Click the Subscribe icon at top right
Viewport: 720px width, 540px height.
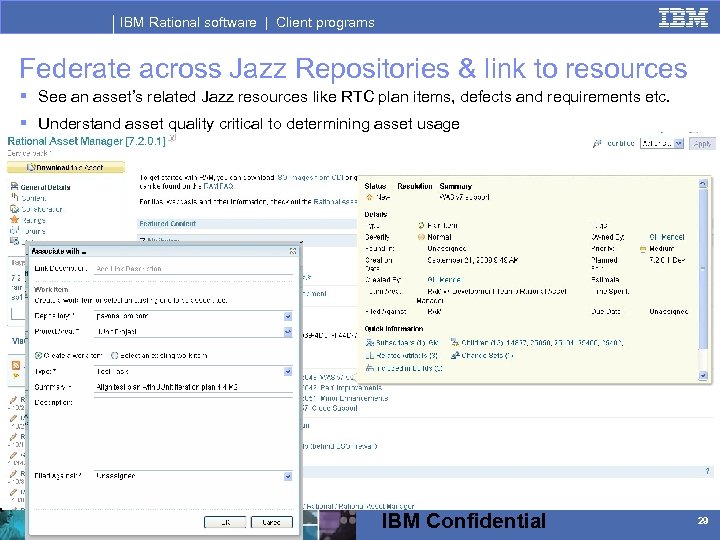596,144
